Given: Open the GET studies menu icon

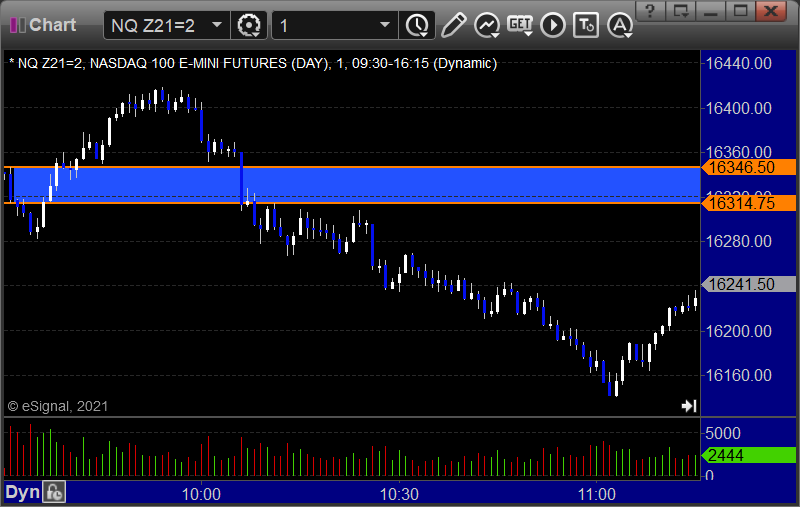Looking at the screenshot, I should point(520,25).
